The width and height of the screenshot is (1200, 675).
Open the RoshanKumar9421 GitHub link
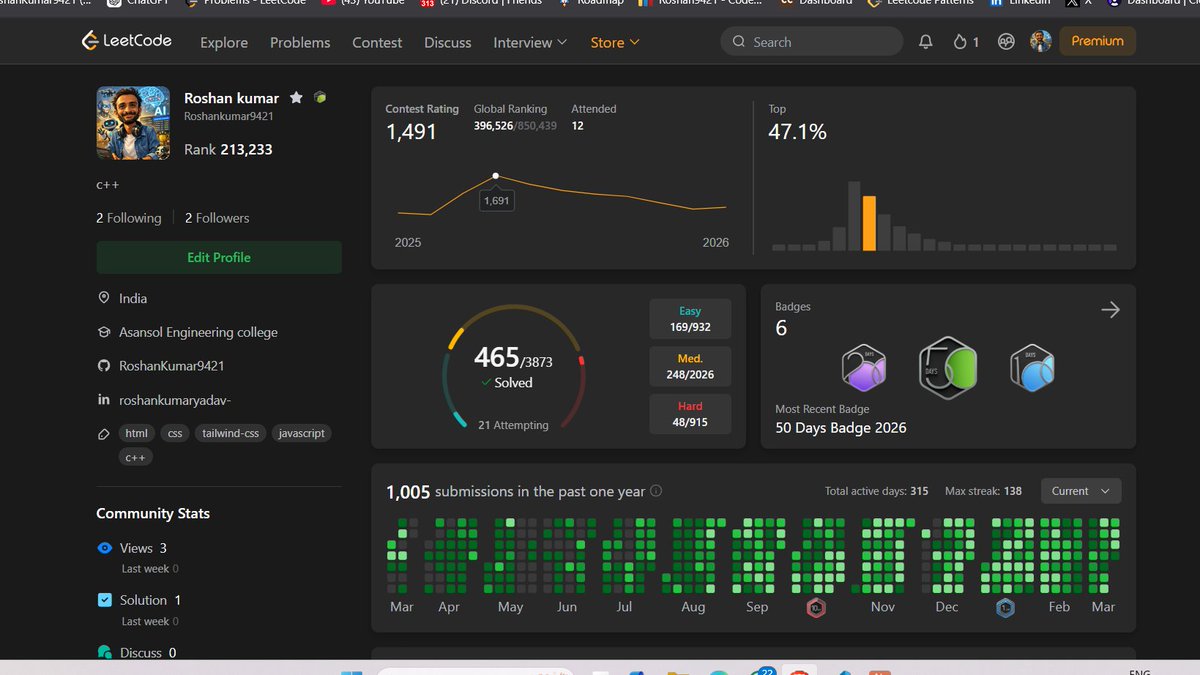pyautogui.click(x=172, y=366)
